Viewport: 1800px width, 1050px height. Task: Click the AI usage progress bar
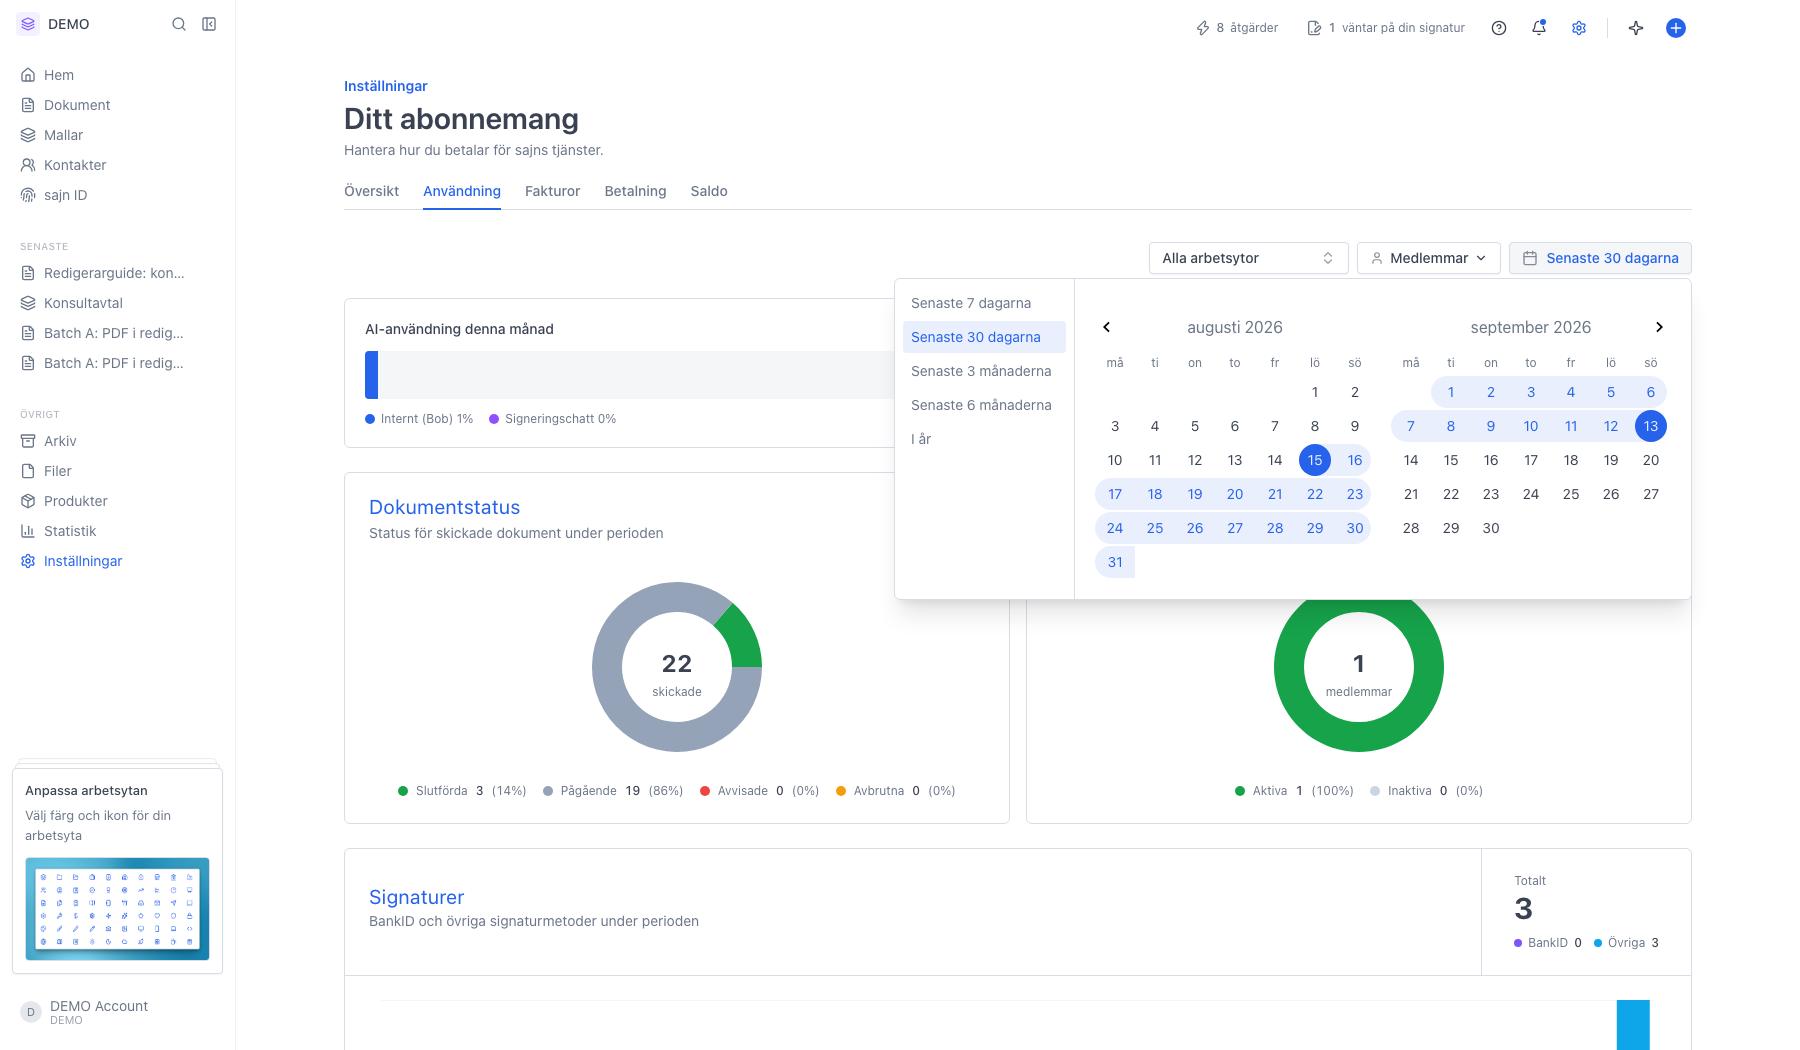[x=630, y=375]
